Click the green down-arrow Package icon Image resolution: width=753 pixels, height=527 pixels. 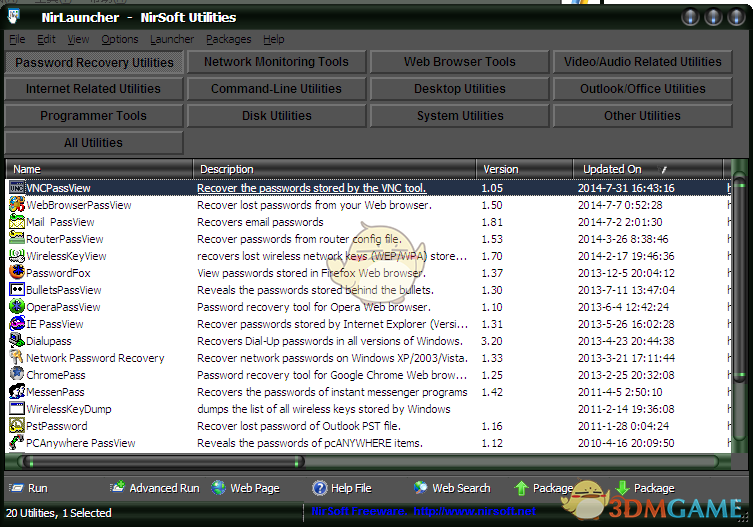622,488
